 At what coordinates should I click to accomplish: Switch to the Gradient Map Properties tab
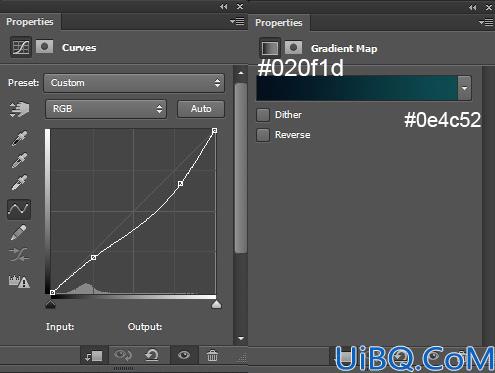pyautogui.click(x=279, y=23)
